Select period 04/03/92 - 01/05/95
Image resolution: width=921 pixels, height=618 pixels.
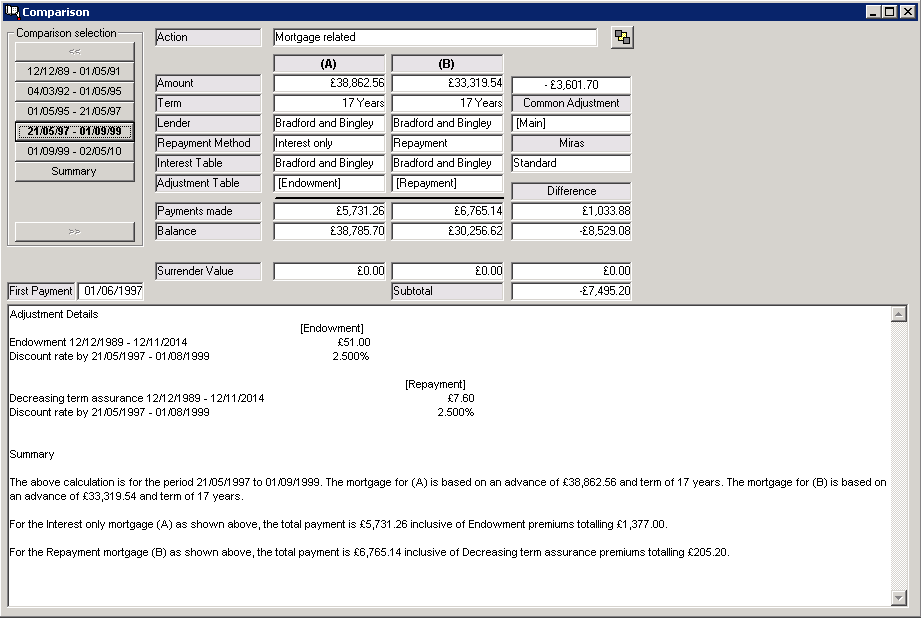[74, 91]
